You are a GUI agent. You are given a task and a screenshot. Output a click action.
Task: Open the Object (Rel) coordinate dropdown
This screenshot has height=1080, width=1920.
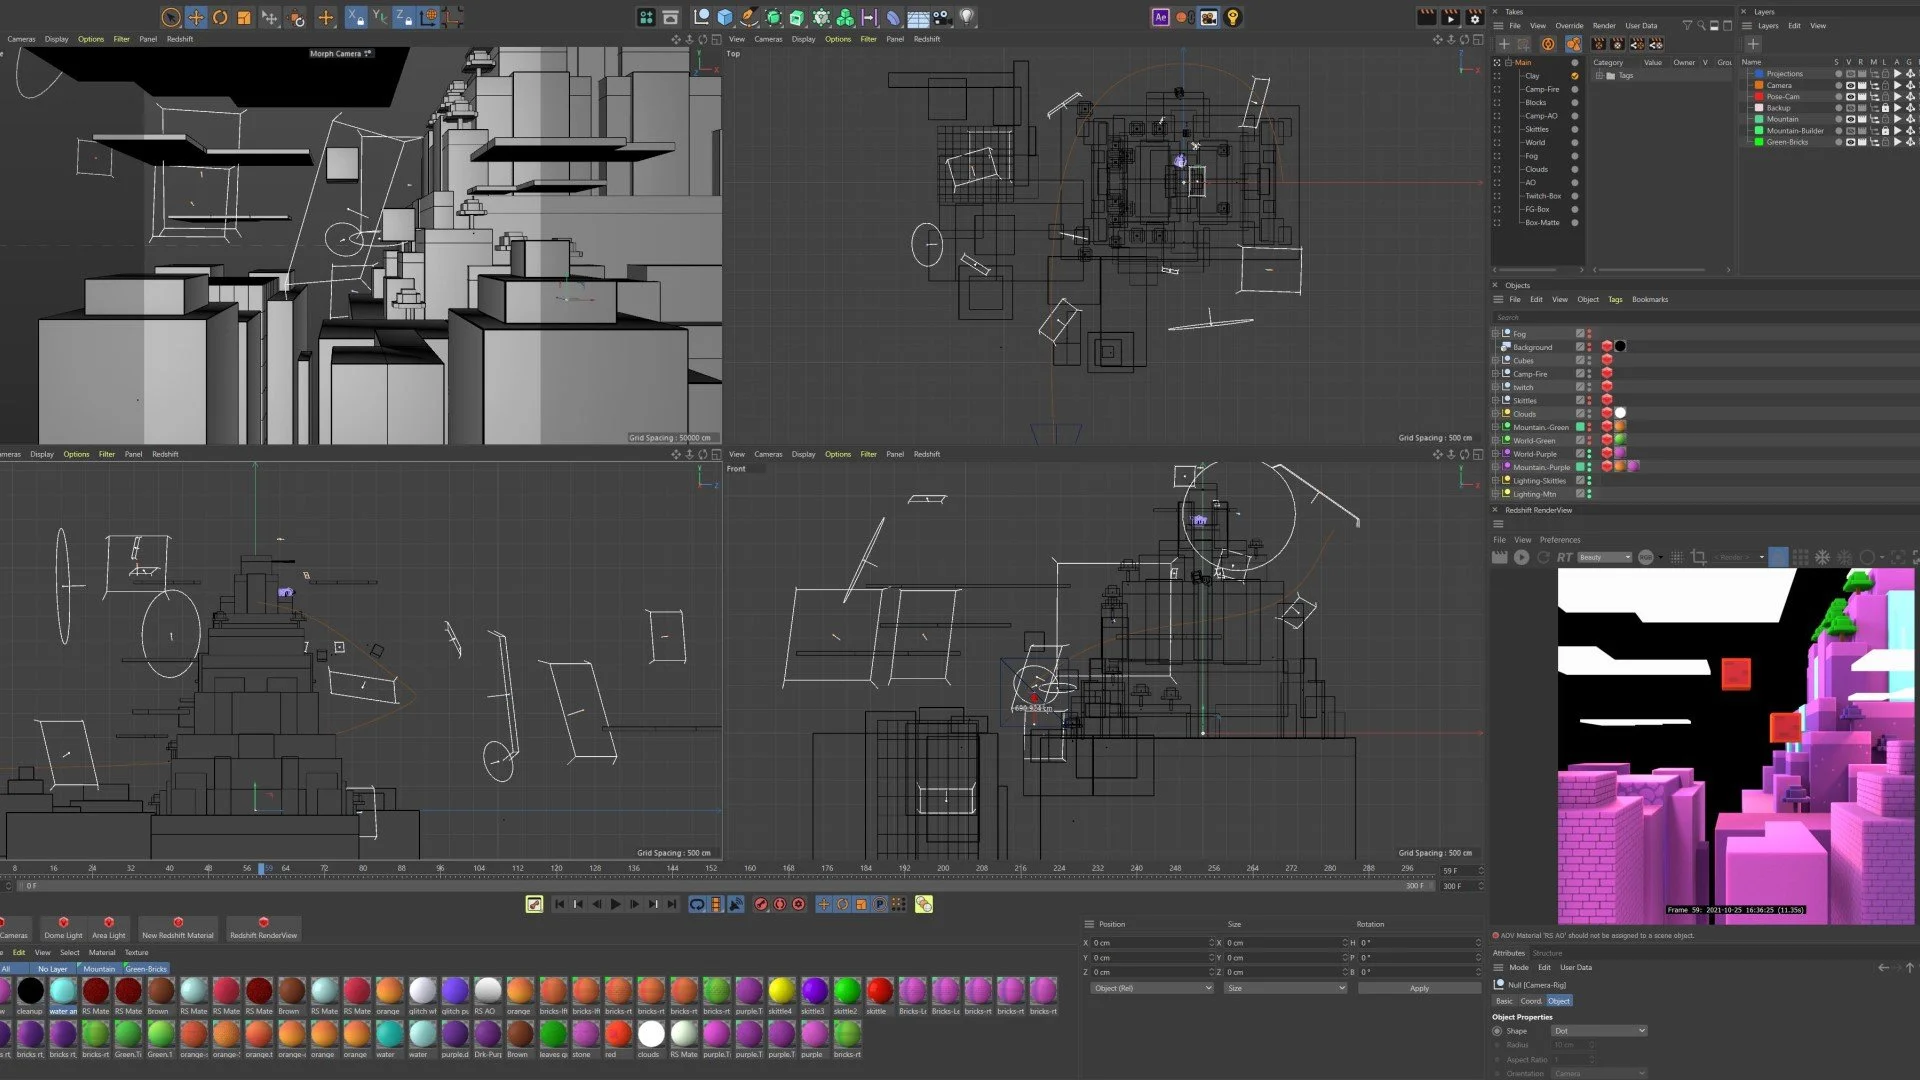pyautogui.click(x=1152, y=988)
